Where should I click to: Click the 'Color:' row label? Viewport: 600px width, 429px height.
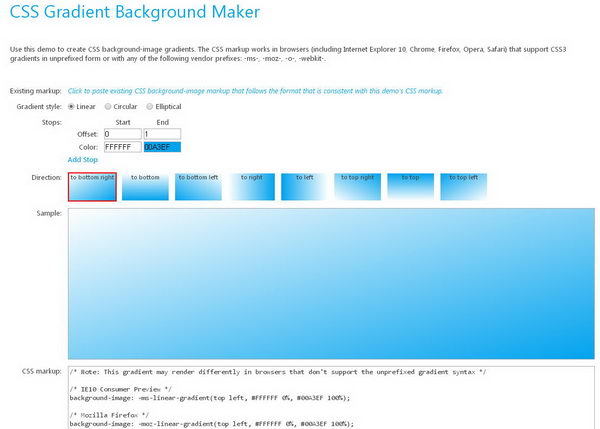(x=88, y=147)
